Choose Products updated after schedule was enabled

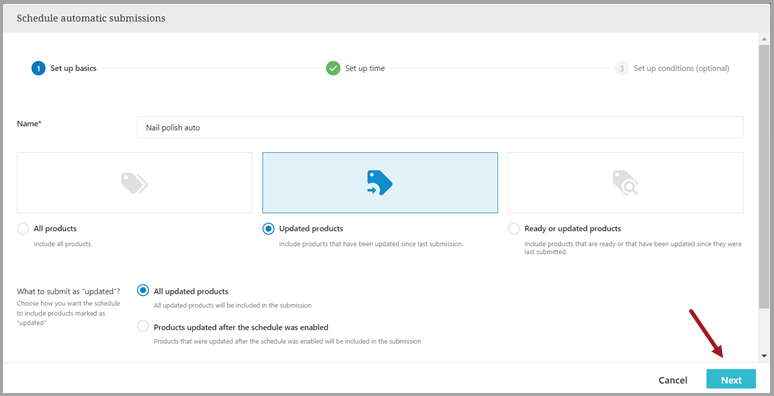pyautogui.click(x=143, y=326)
